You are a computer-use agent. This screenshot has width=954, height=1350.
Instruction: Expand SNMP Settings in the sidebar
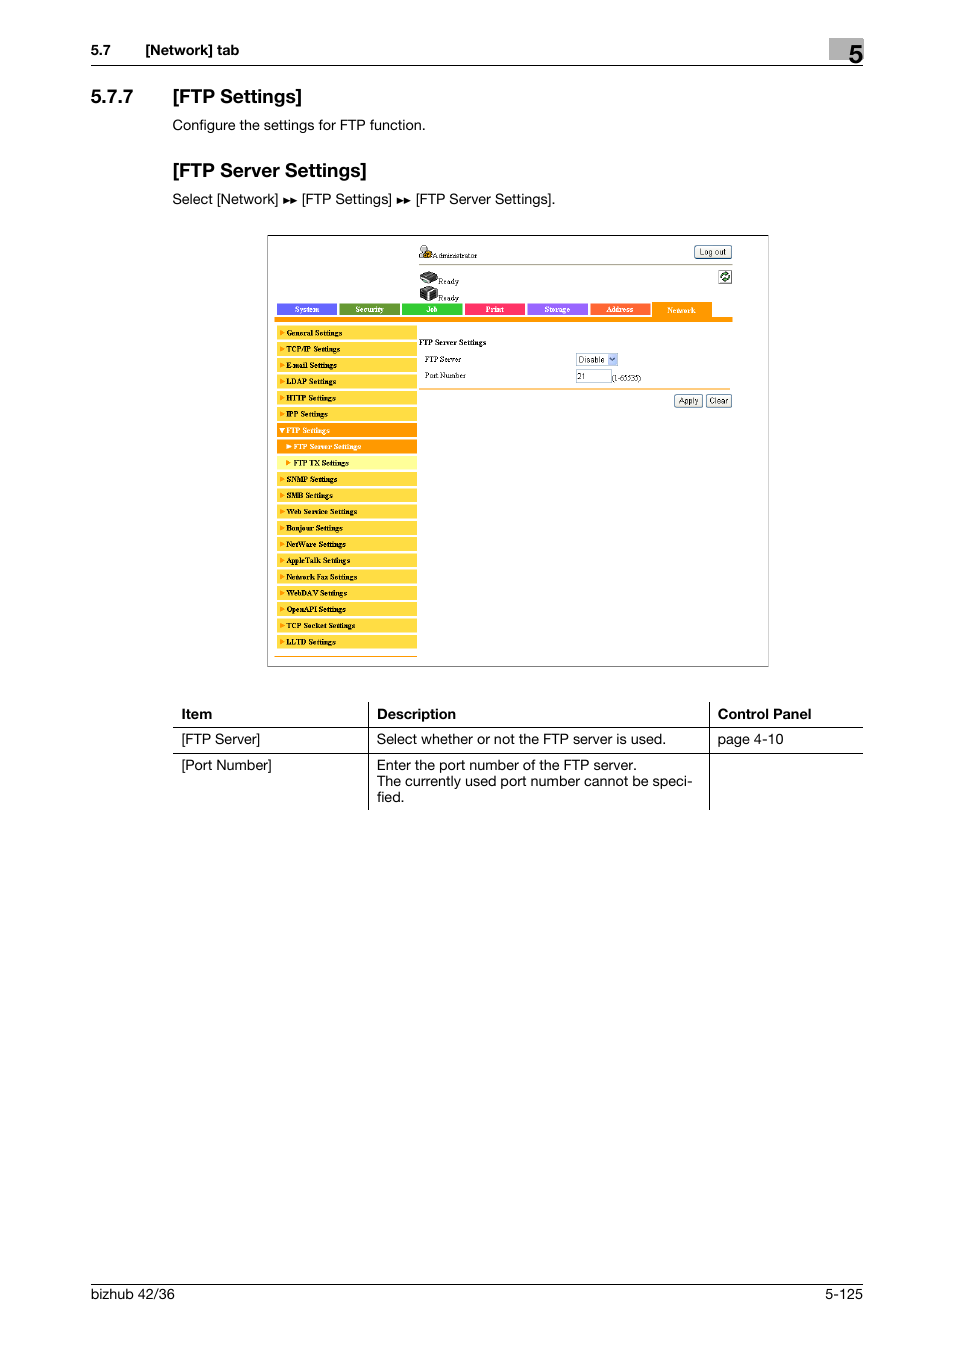coord(347,479)
